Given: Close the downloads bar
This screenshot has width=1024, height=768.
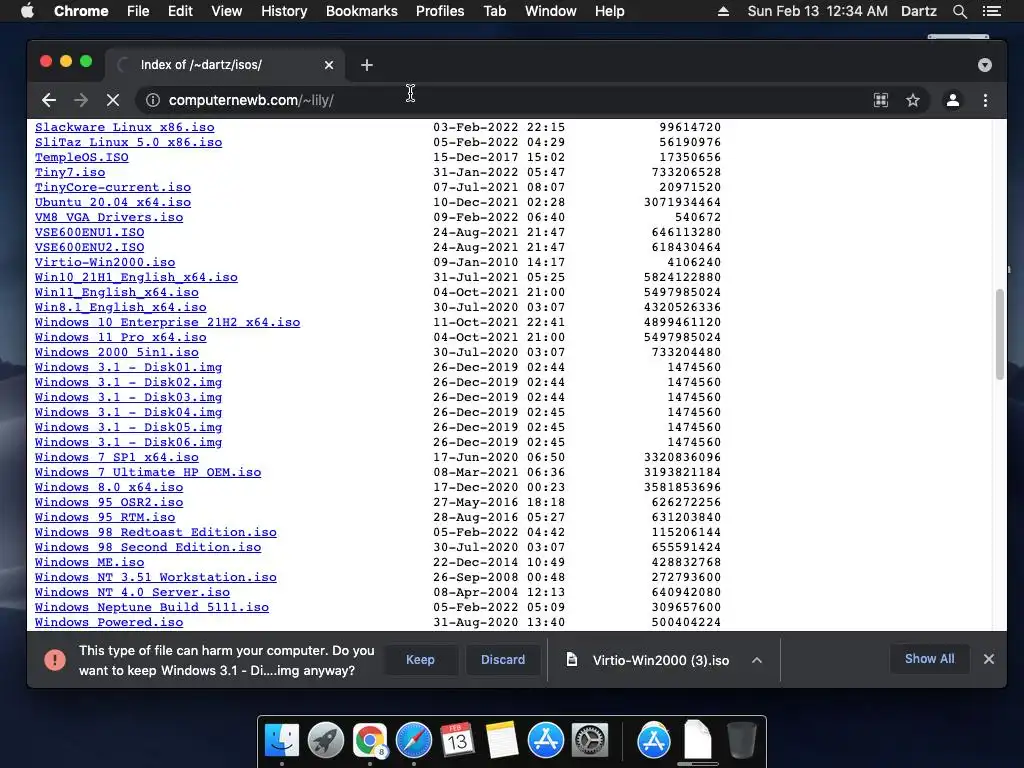Looking at the screenshot, I should [x=989, y=659].
